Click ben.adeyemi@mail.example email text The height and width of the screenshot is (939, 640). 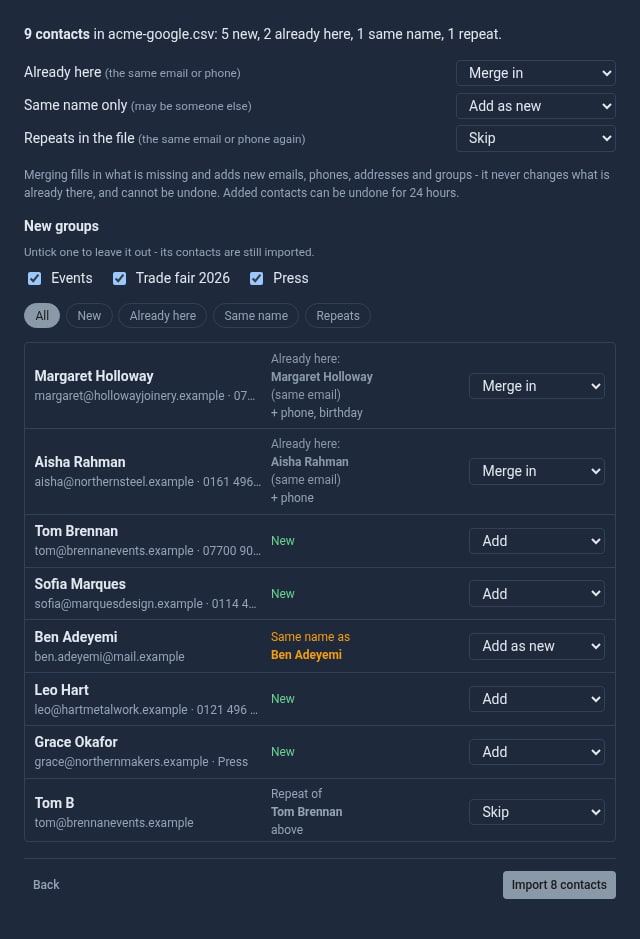pos(110,657)
